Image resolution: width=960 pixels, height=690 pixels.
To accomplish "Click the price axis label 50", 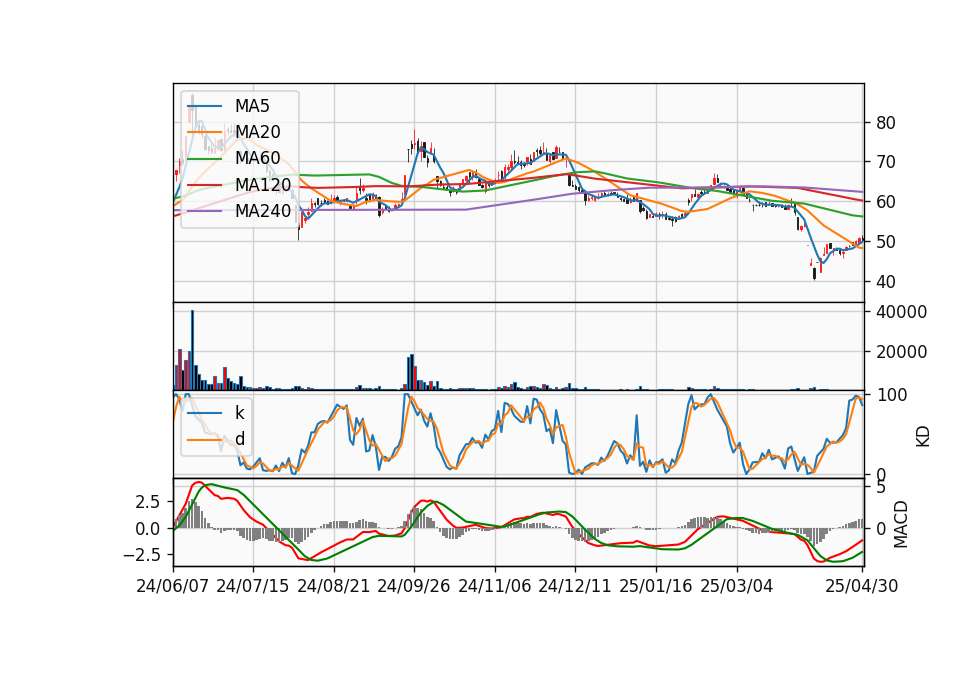I will (886, 242).
